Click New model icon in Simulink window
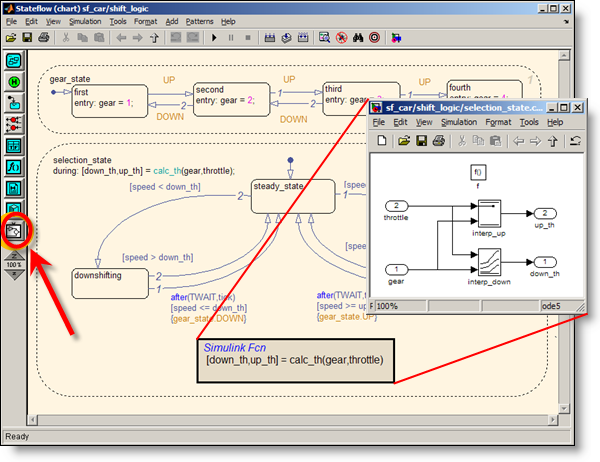The width and height of the screenshot is (600, 462). tap(382, 141)
